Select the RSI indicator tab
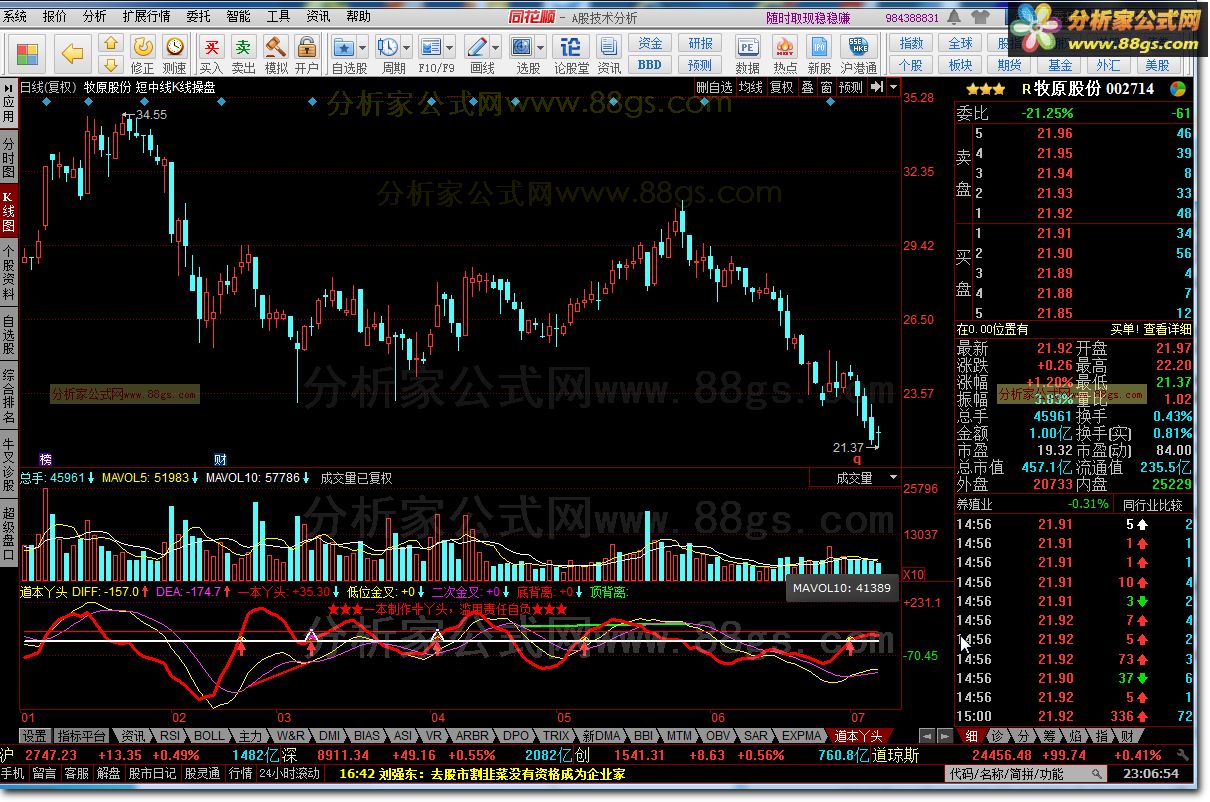1210x802 pixels. point(170,735)
